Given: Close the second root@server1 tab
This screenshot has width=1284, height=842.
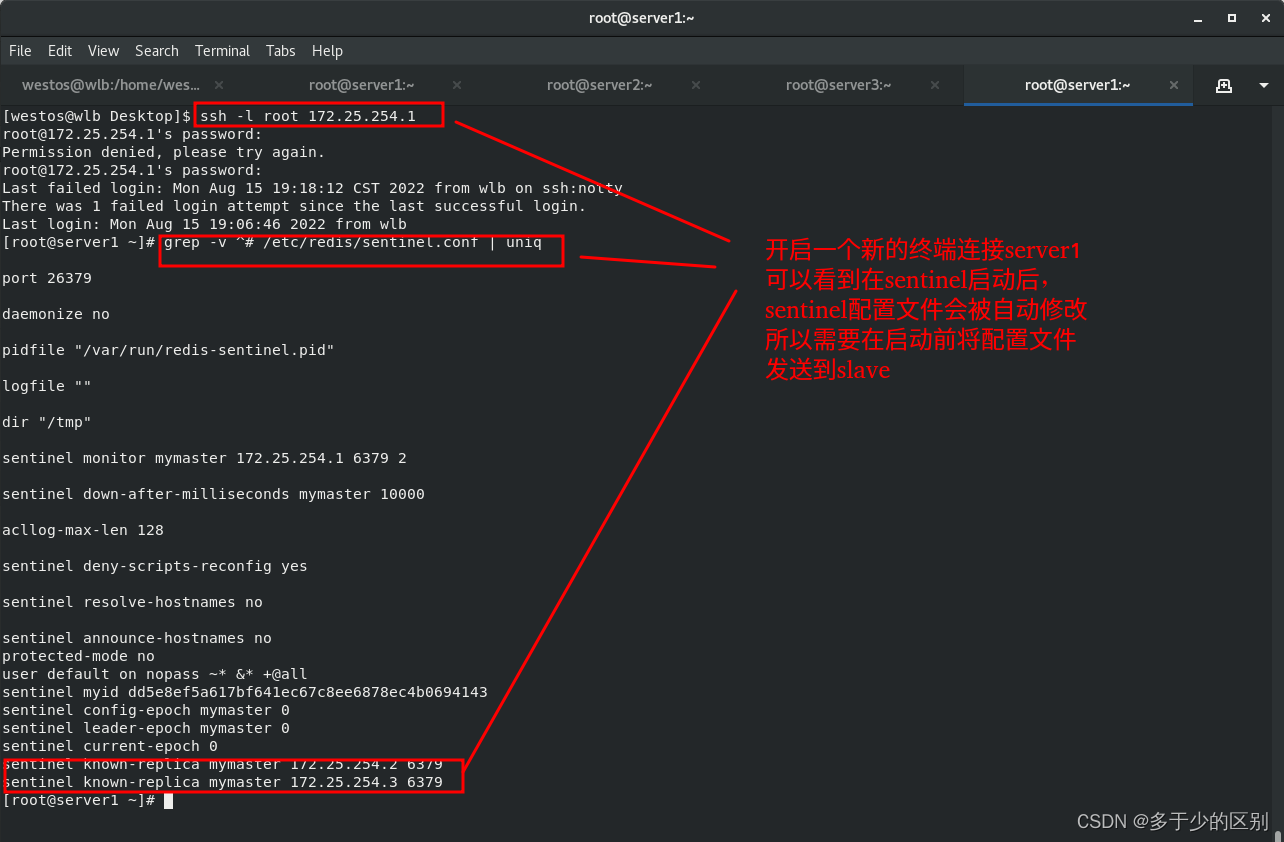Looking at the screenshot, I should click(x=458, y=85).
